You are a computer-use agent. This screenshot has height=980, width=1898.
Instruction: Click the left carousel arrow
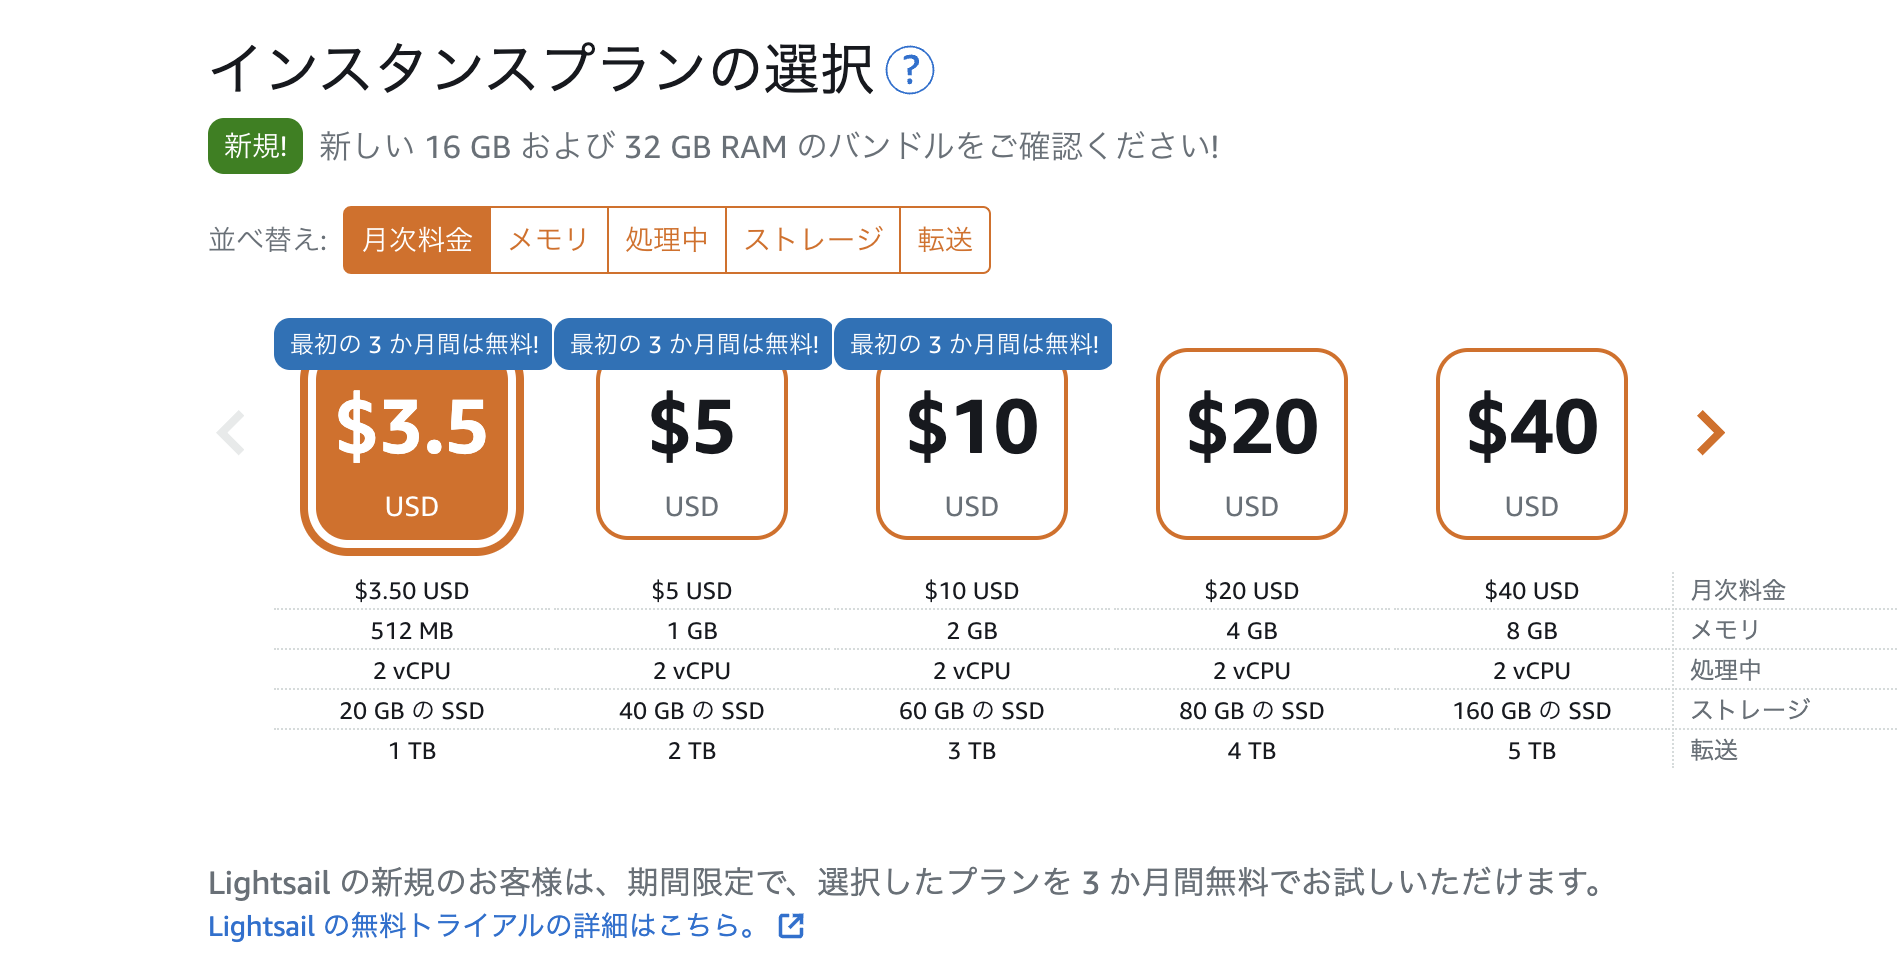click(x=231, y=433)
